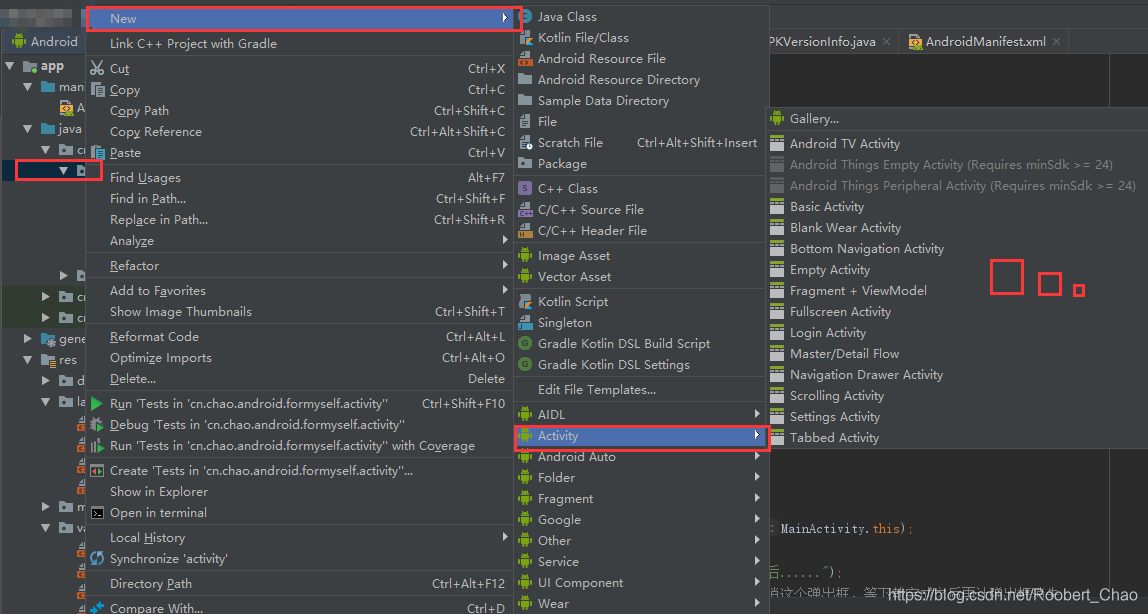Click the Image Asset android icon
1148x614 pixels.
point(525,255)
